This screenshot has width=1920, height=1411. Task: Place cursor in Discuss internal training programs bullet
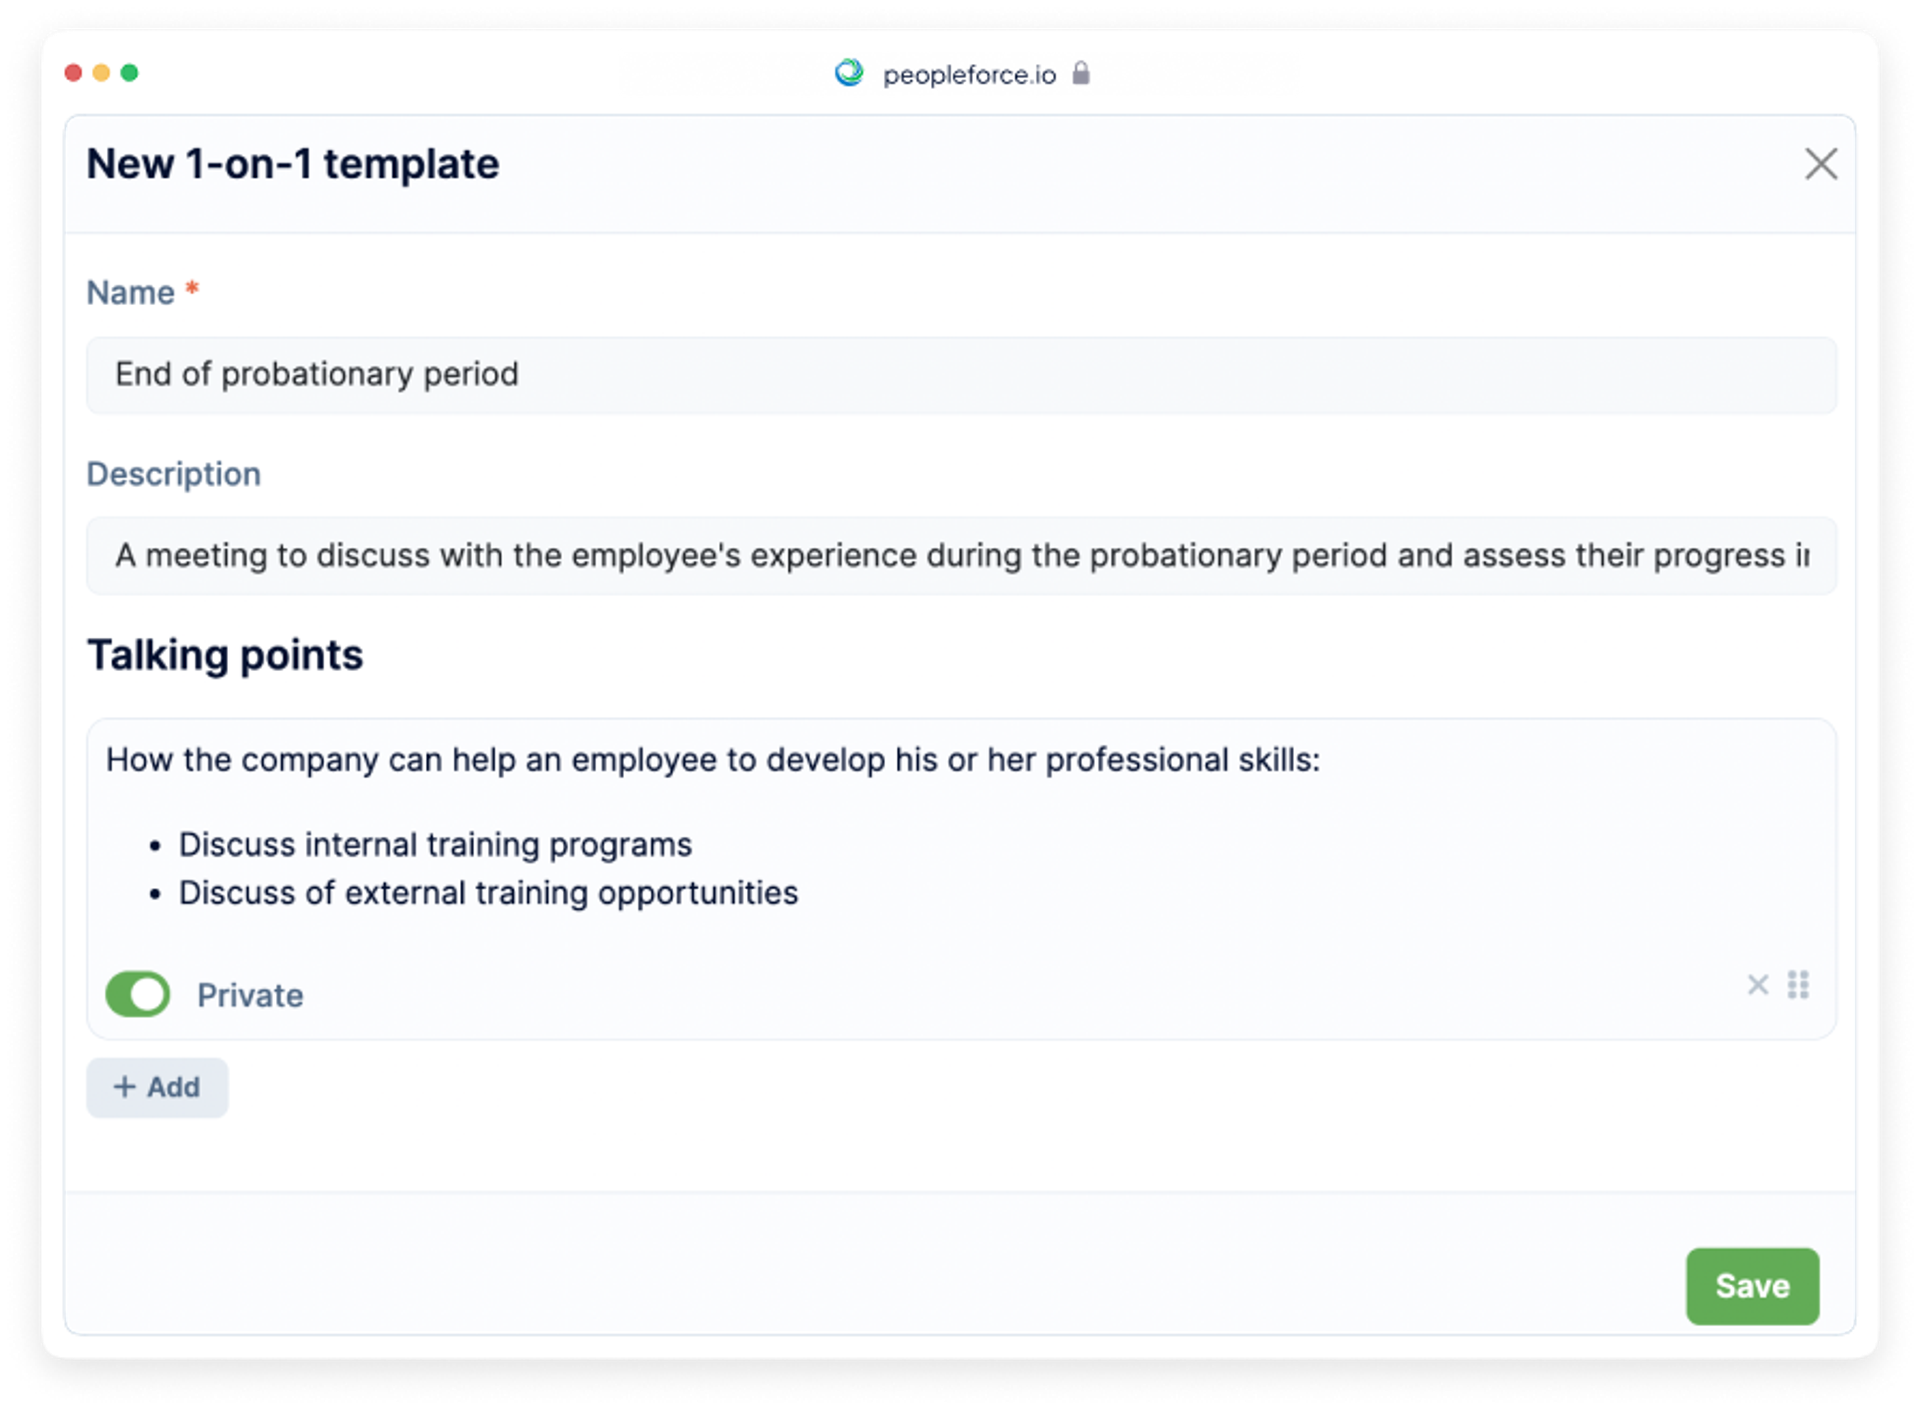click(x=435, y=845)
